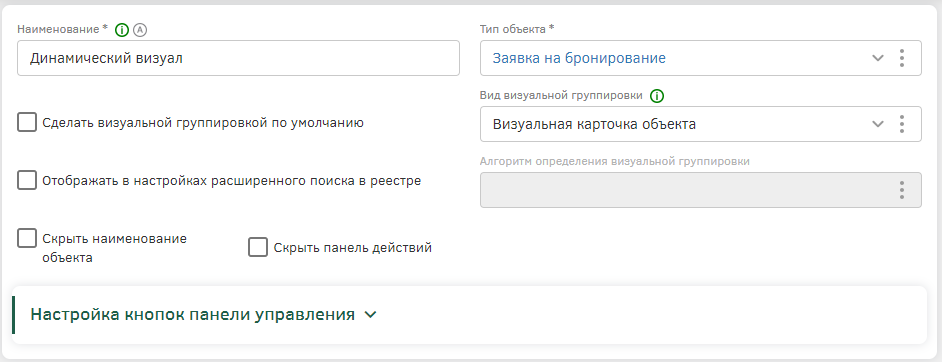Click the Настройка кнопок панели управления section title

[x=192, y=315]
